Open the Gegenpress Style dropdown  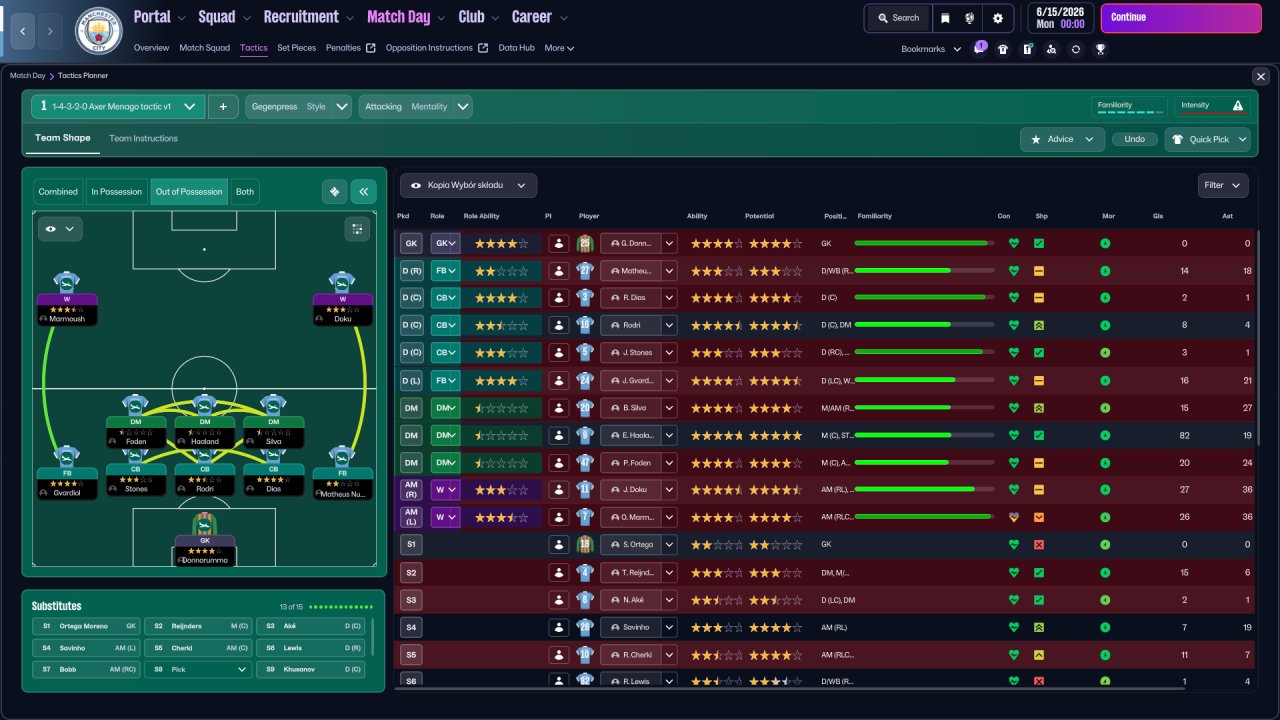[x=298, y=106]
